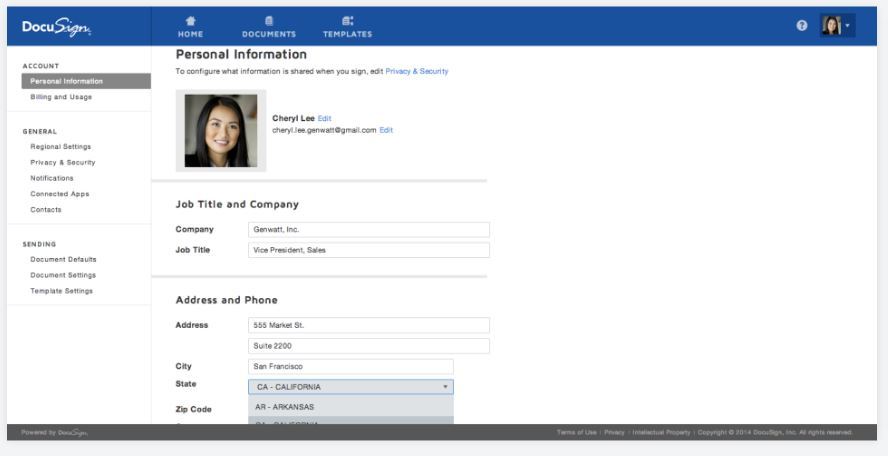The image size is (888, 456).
Task: Edit the email address
Action: 386,130
